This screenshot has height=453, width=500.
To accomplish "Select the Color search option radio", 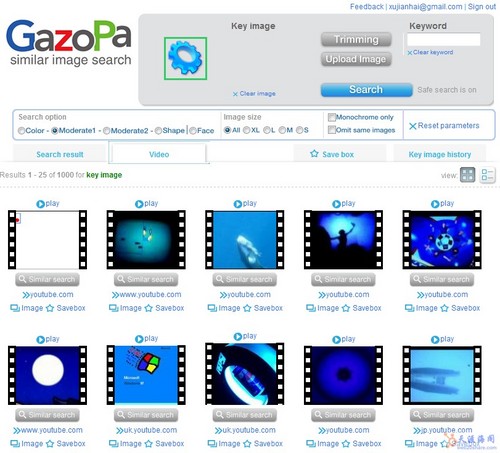I will 21,131.
